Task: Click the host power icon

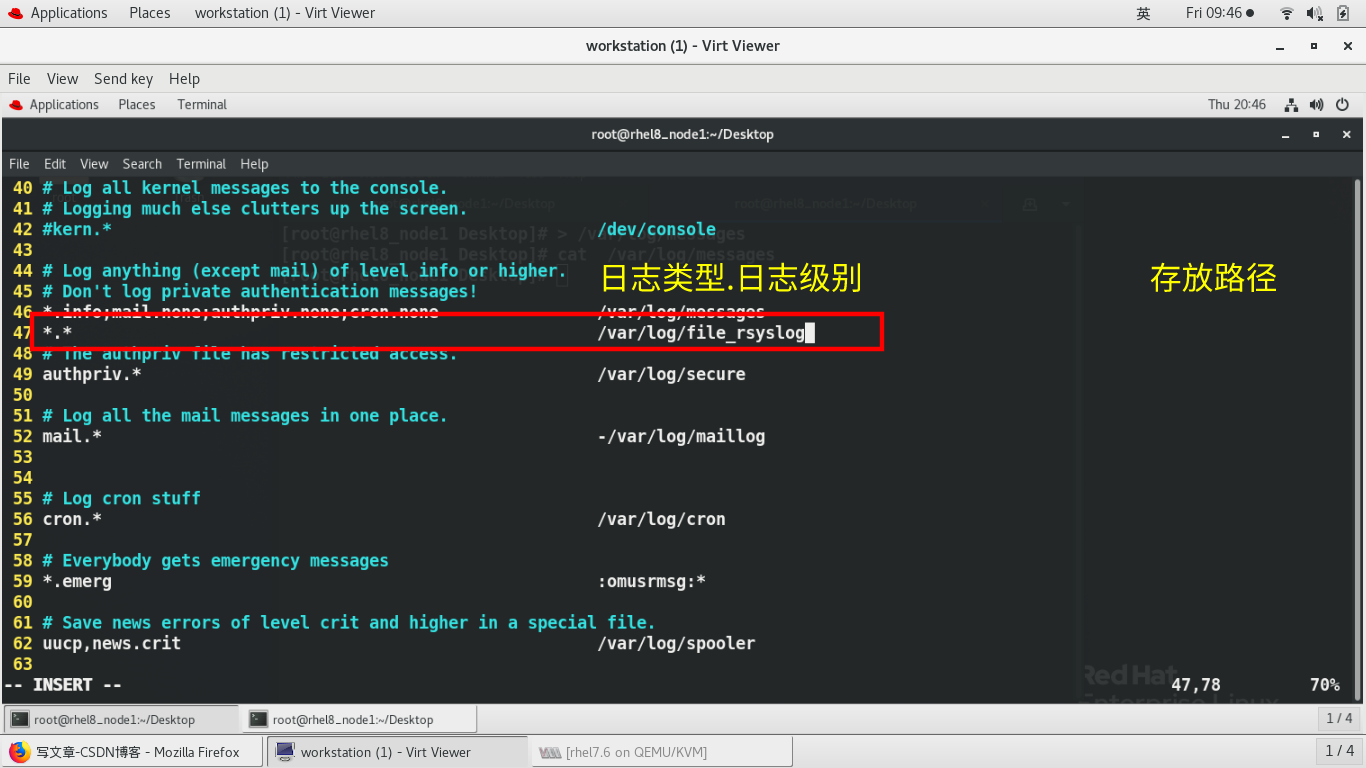Action: (x=1343, y=13)
